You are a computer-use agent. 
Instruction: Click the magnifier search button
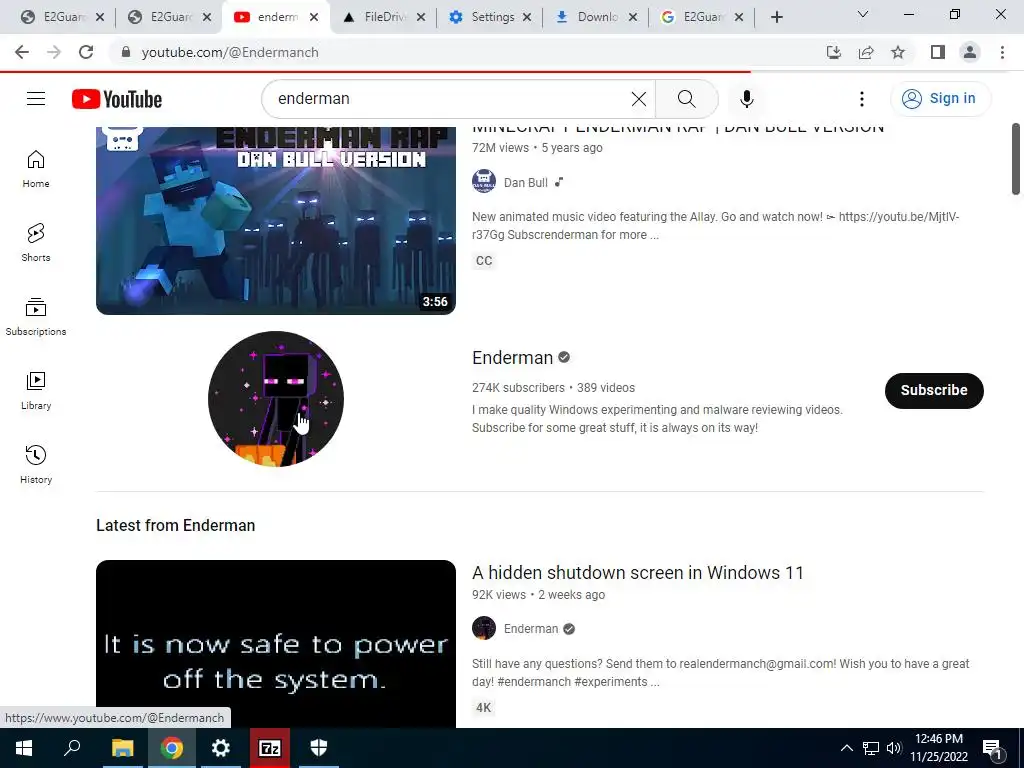click(x=686, y=99)
